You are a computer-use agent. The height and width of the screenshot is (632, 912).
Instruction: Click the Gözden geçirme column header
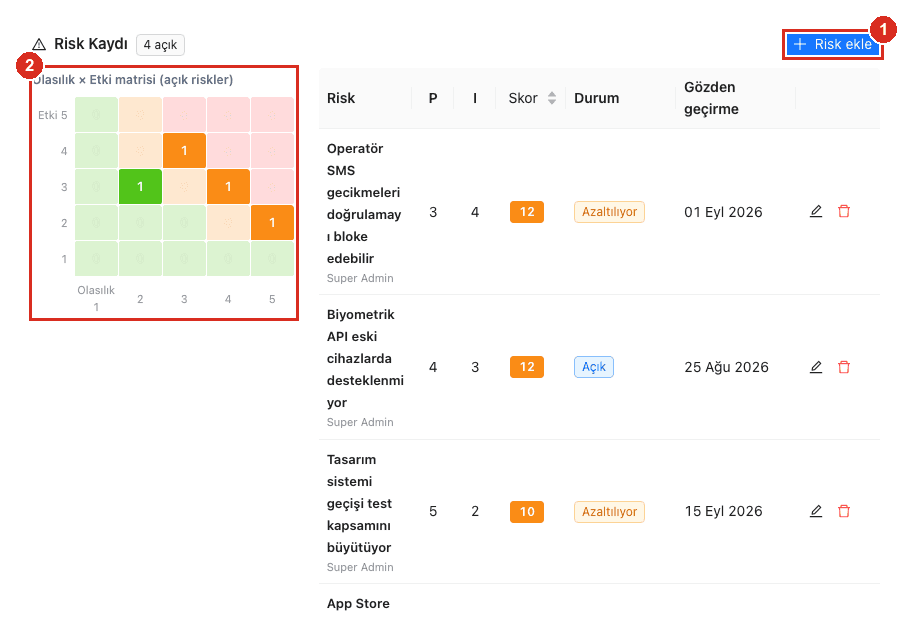tap(711, 98)
